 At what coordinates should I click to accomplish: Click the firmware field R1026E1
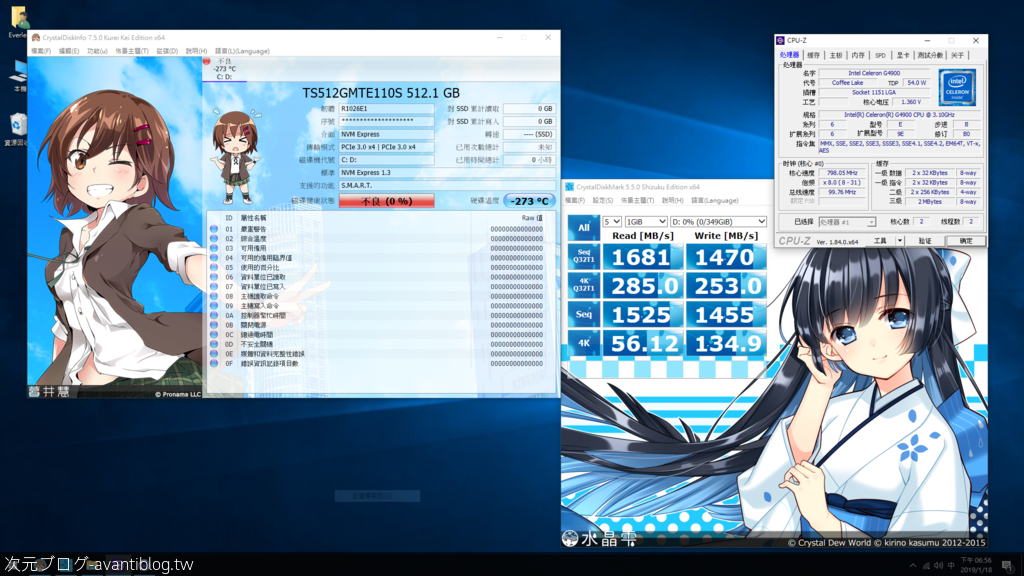coord(387,108)
